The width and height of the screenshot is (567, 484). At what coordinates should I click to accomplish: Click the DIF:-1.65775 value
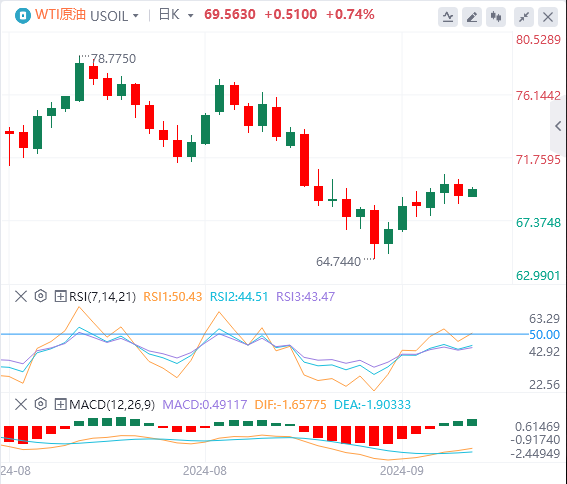[x=290, y=404]
